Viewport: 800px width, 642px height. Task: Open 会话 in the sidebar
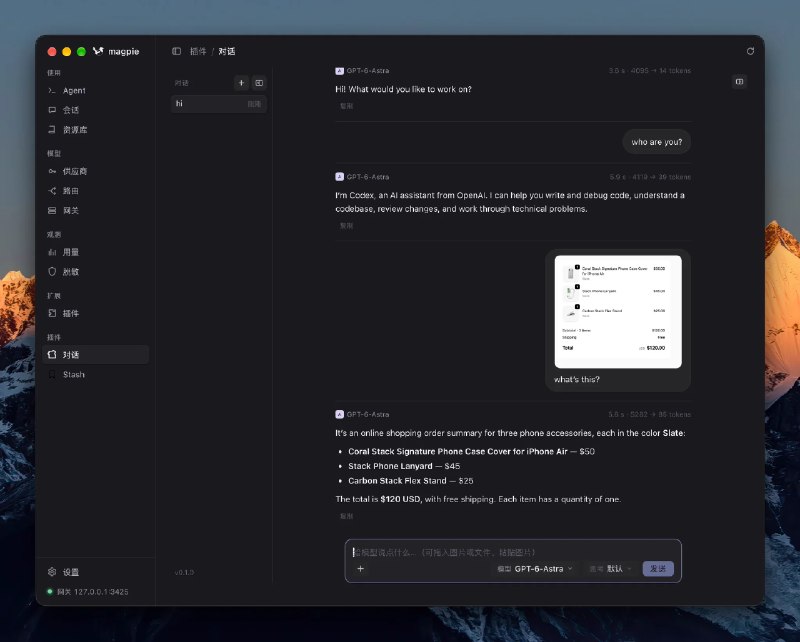tap(96, 110)
